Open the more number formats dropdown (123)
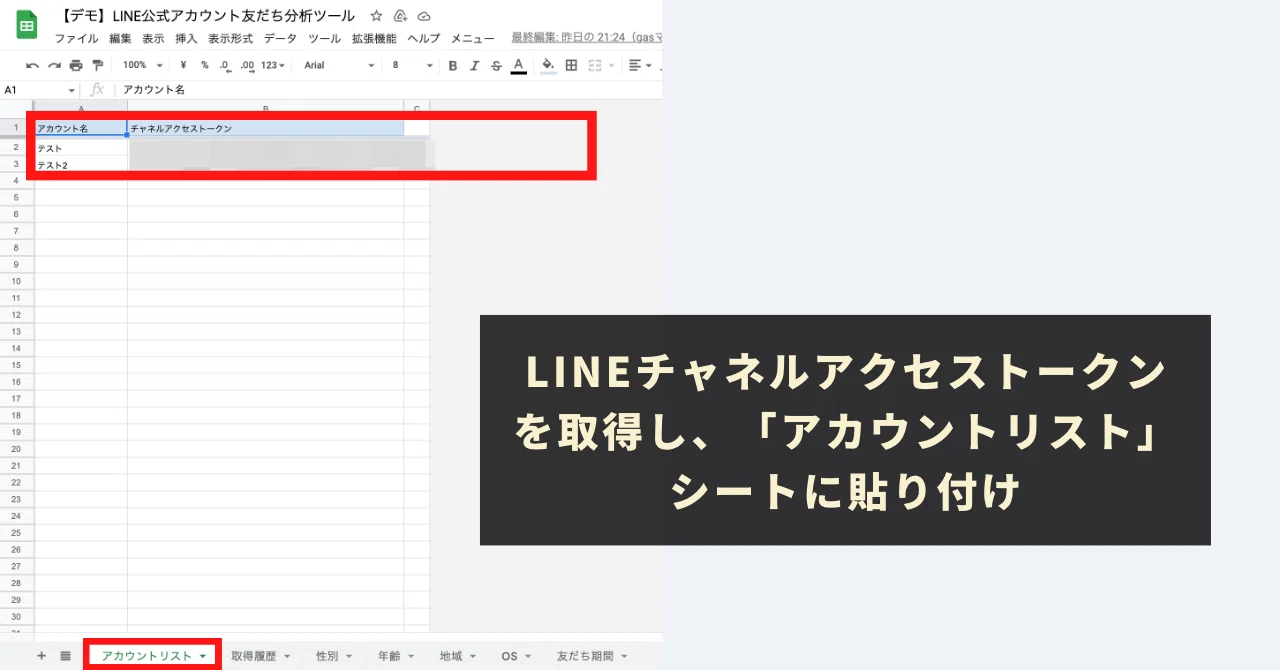1280x670 pixels. click(273, 65)
